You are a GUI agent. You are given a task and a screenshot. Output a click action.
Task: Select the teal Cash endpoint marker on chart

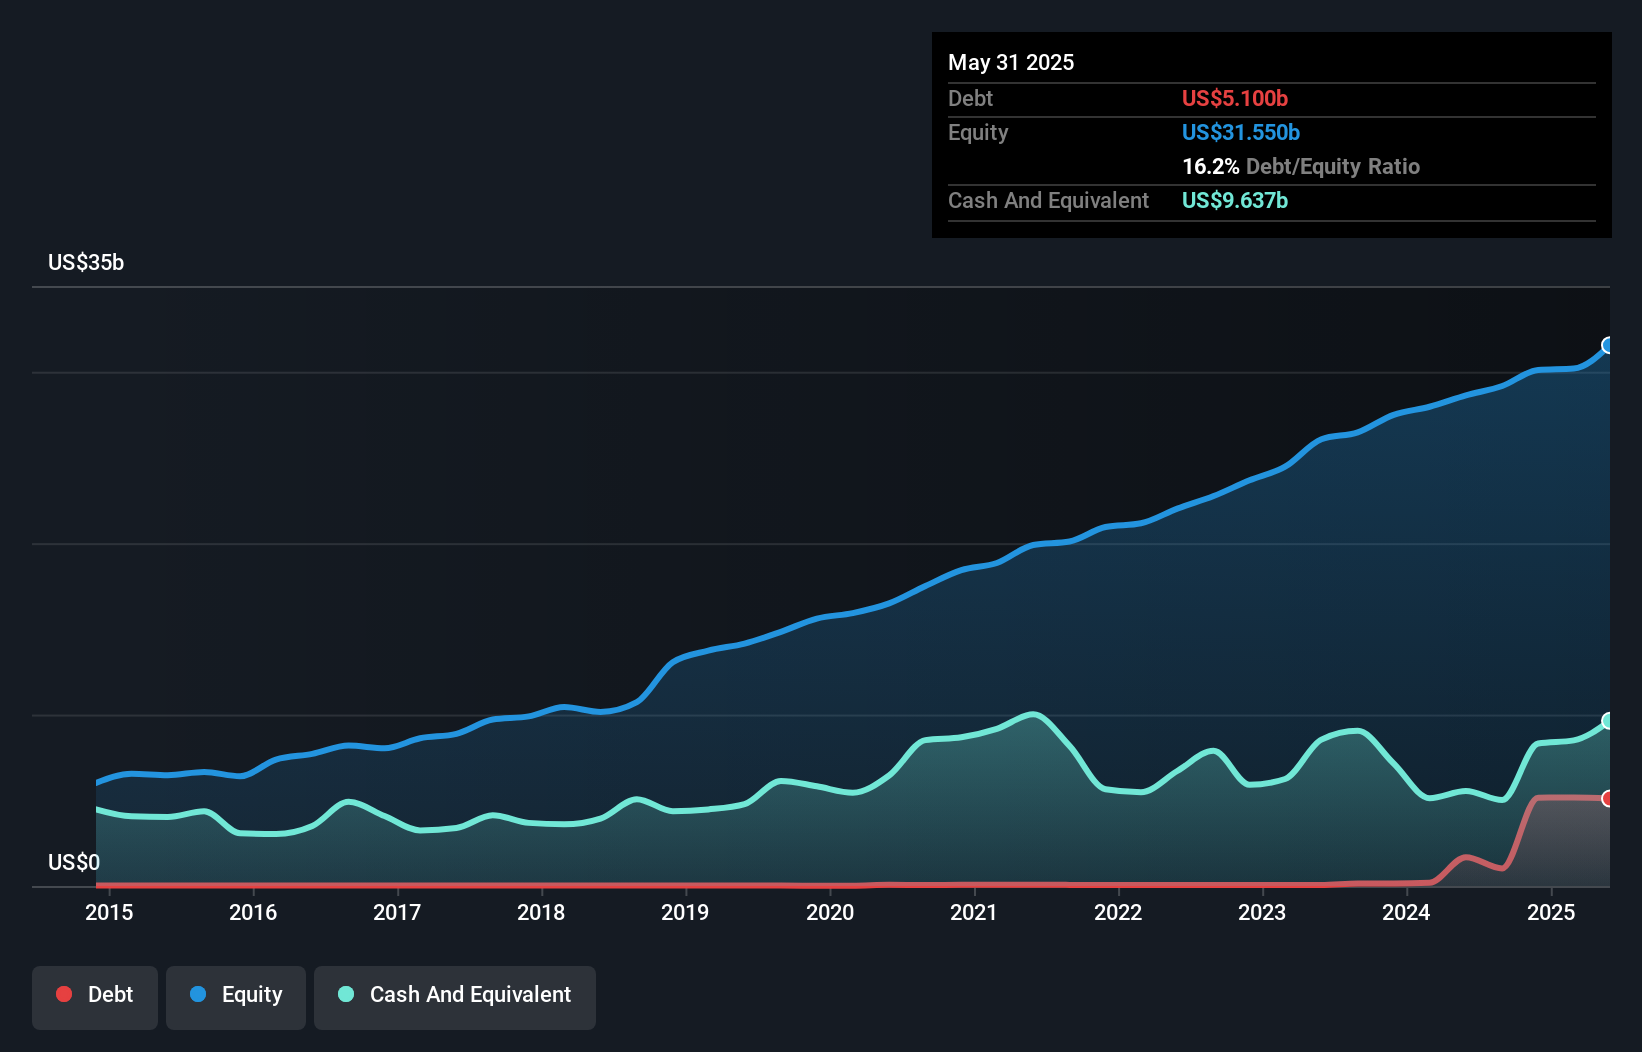pos(1608,721)
